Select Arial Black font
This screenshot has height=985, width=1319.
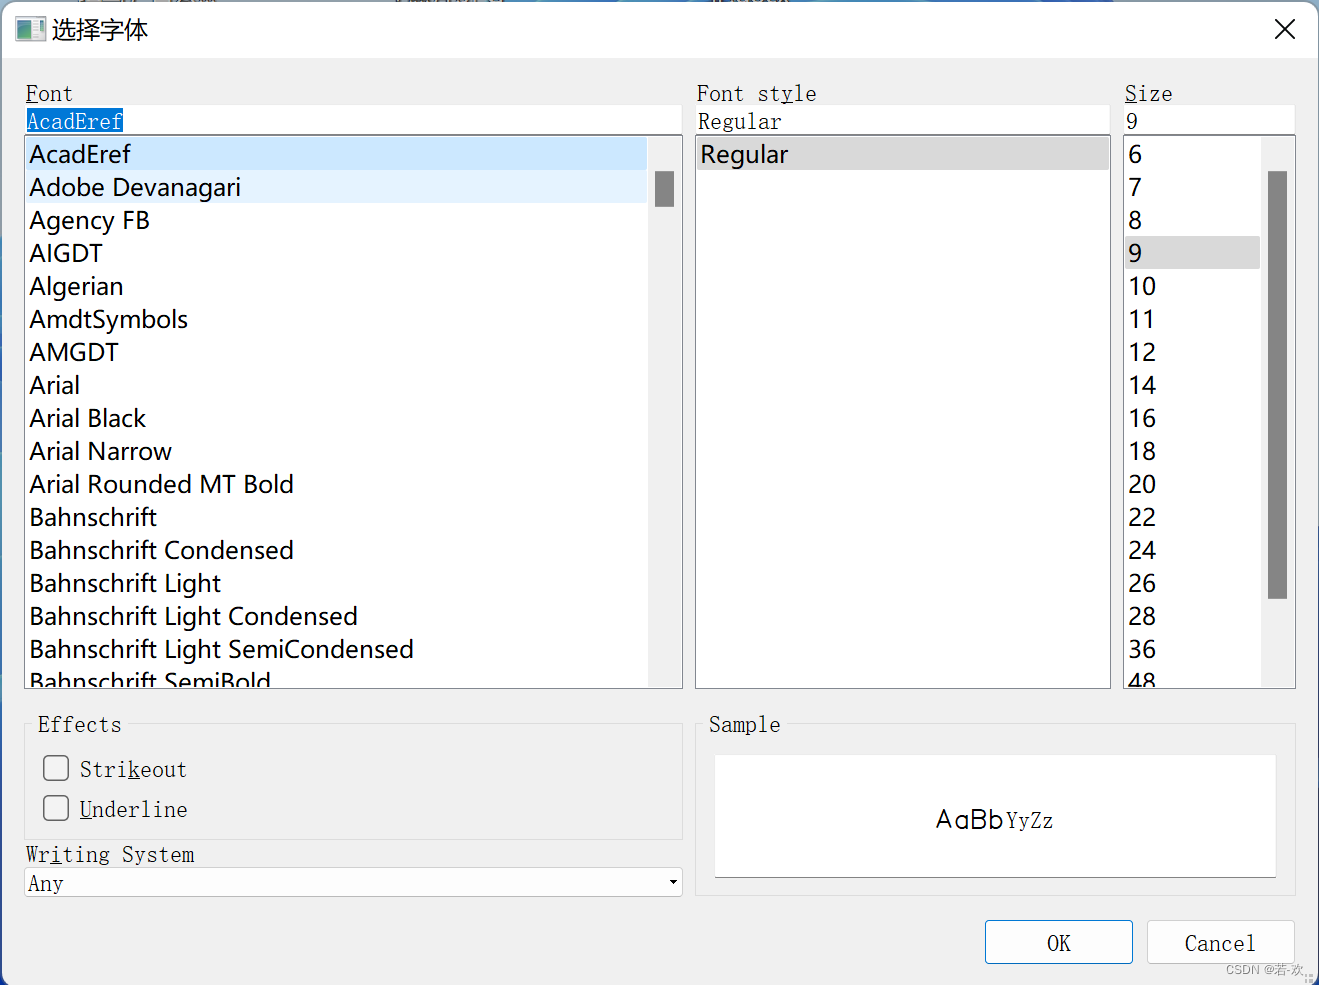click(336, 418)
